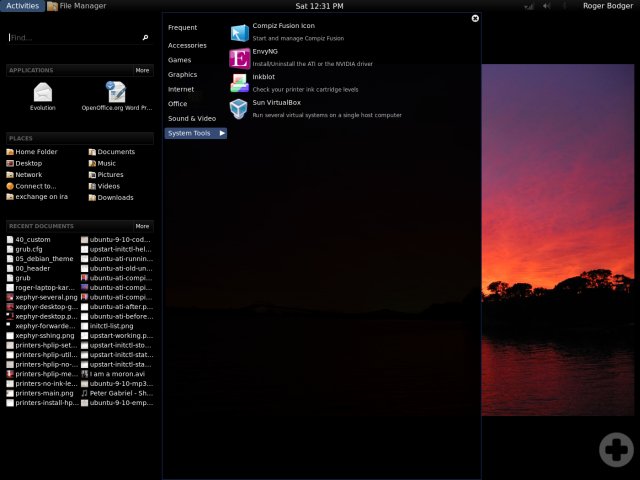The image size is (640, 480).
Task: Expand Applications with More button
Action: tap(142, 70)
